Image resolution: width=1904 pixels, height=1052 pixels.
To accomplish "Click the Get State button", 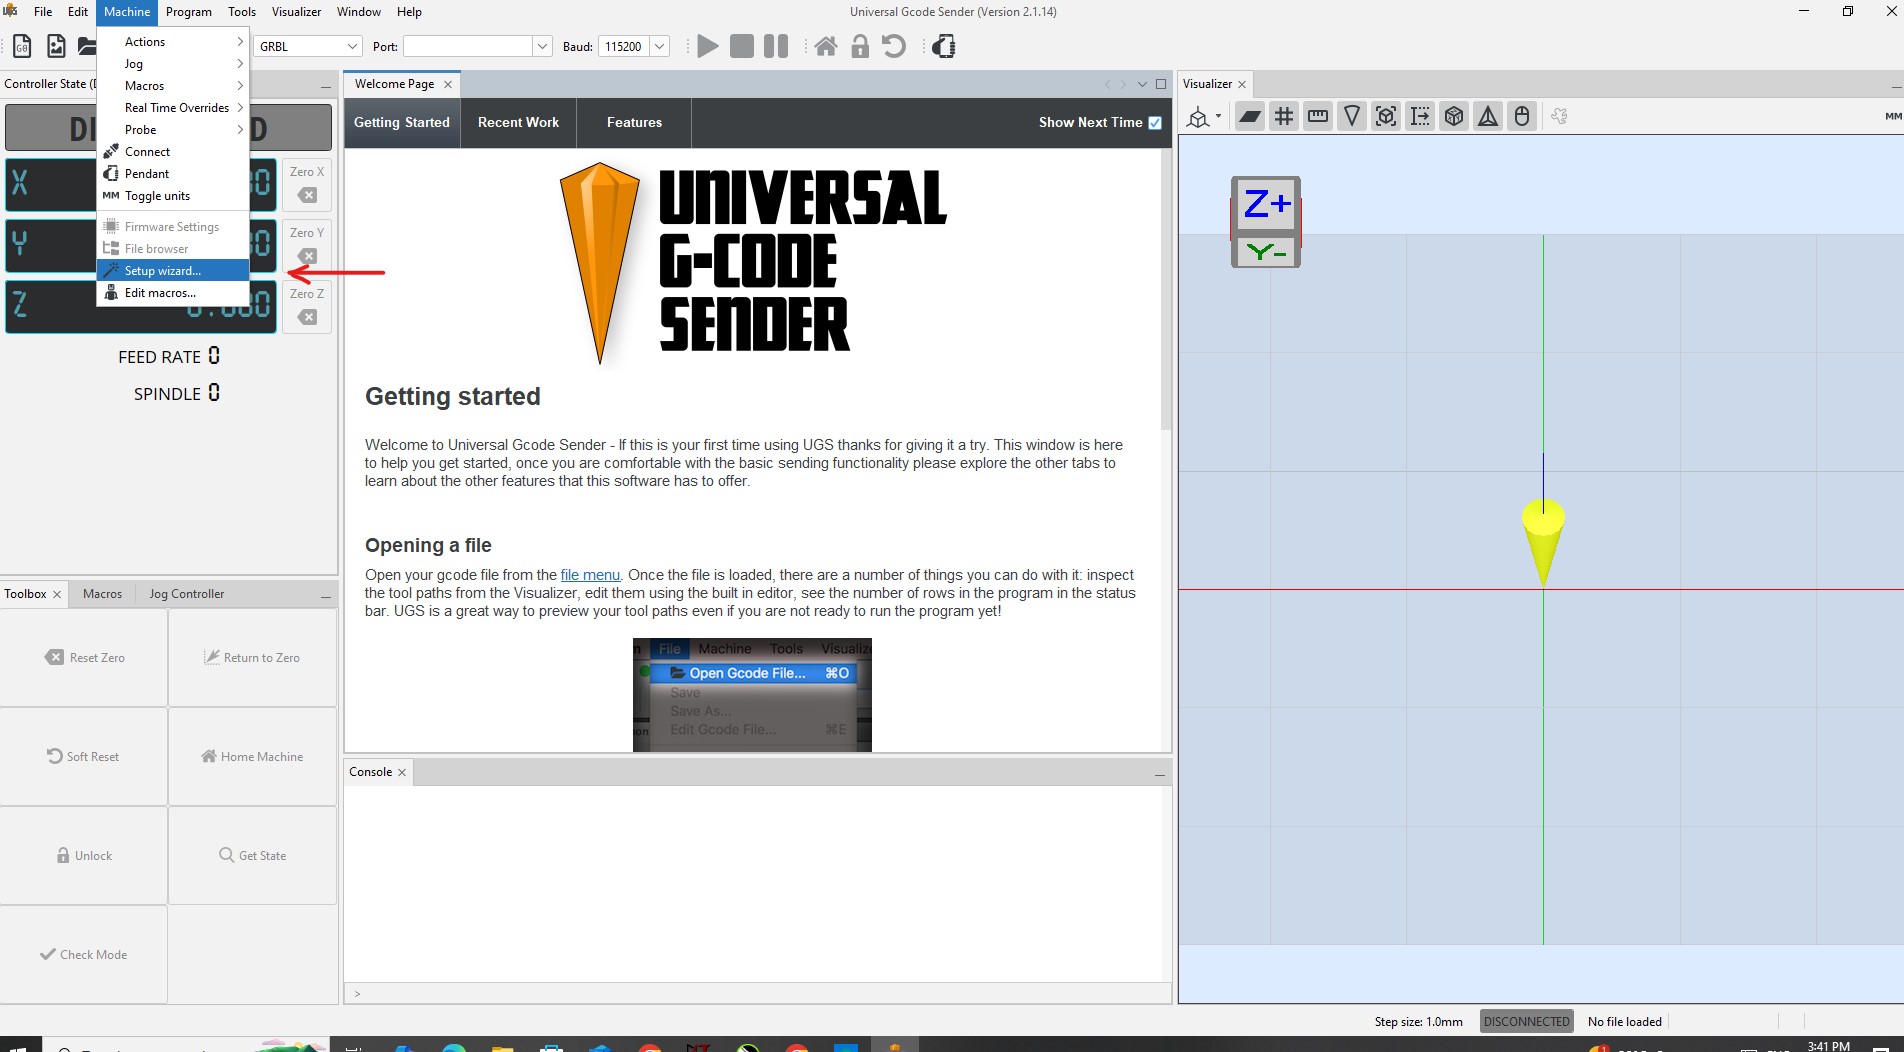I will click(x=252, y=856).
